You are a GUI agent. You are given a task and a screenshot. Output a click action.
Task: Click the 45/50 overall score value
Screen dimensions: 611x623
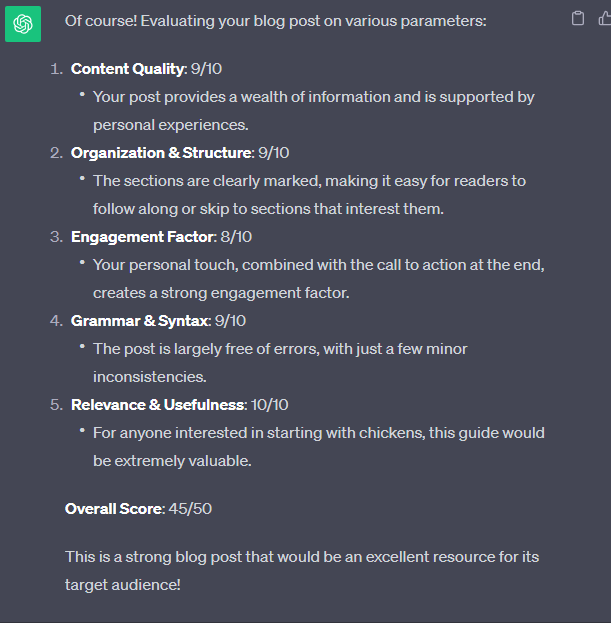point(190,509)
